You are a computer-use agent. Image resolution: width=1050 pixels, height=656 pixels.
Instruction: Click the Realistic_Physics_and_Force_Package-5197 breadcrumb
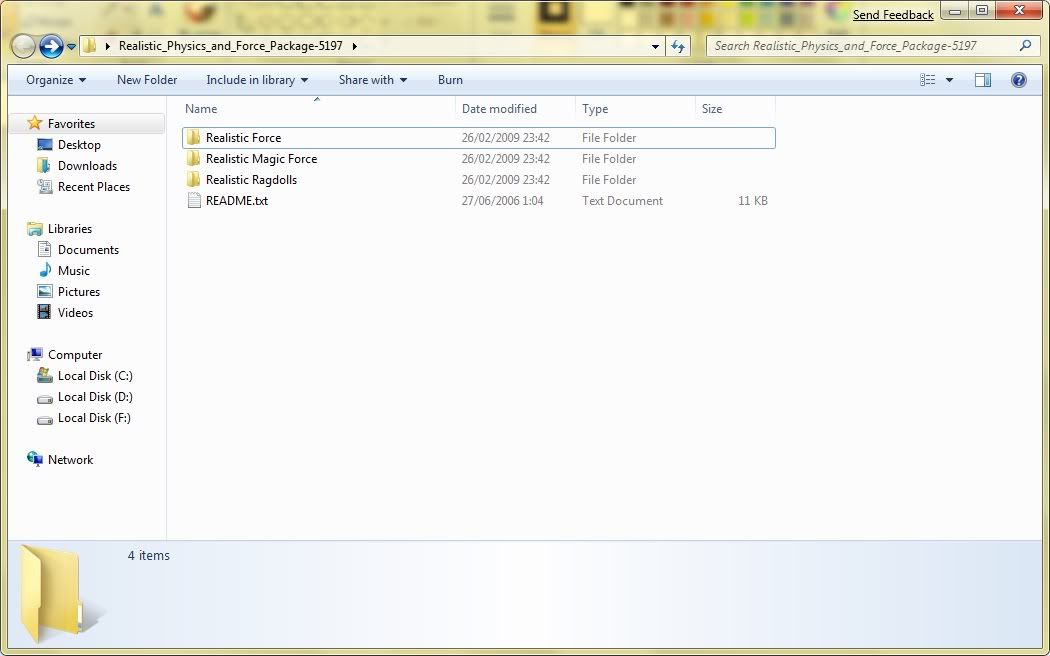click(230, 46)
